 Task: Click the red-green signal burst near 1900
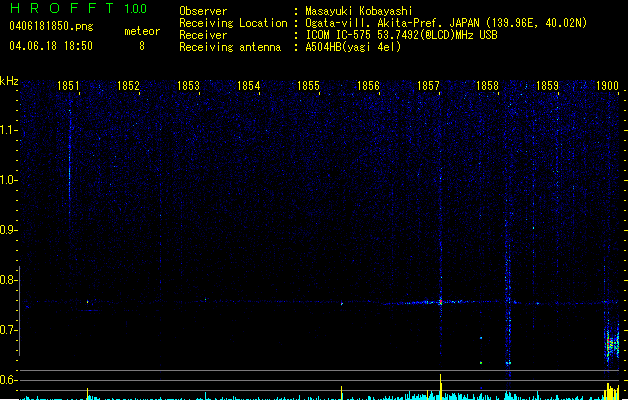611,344
